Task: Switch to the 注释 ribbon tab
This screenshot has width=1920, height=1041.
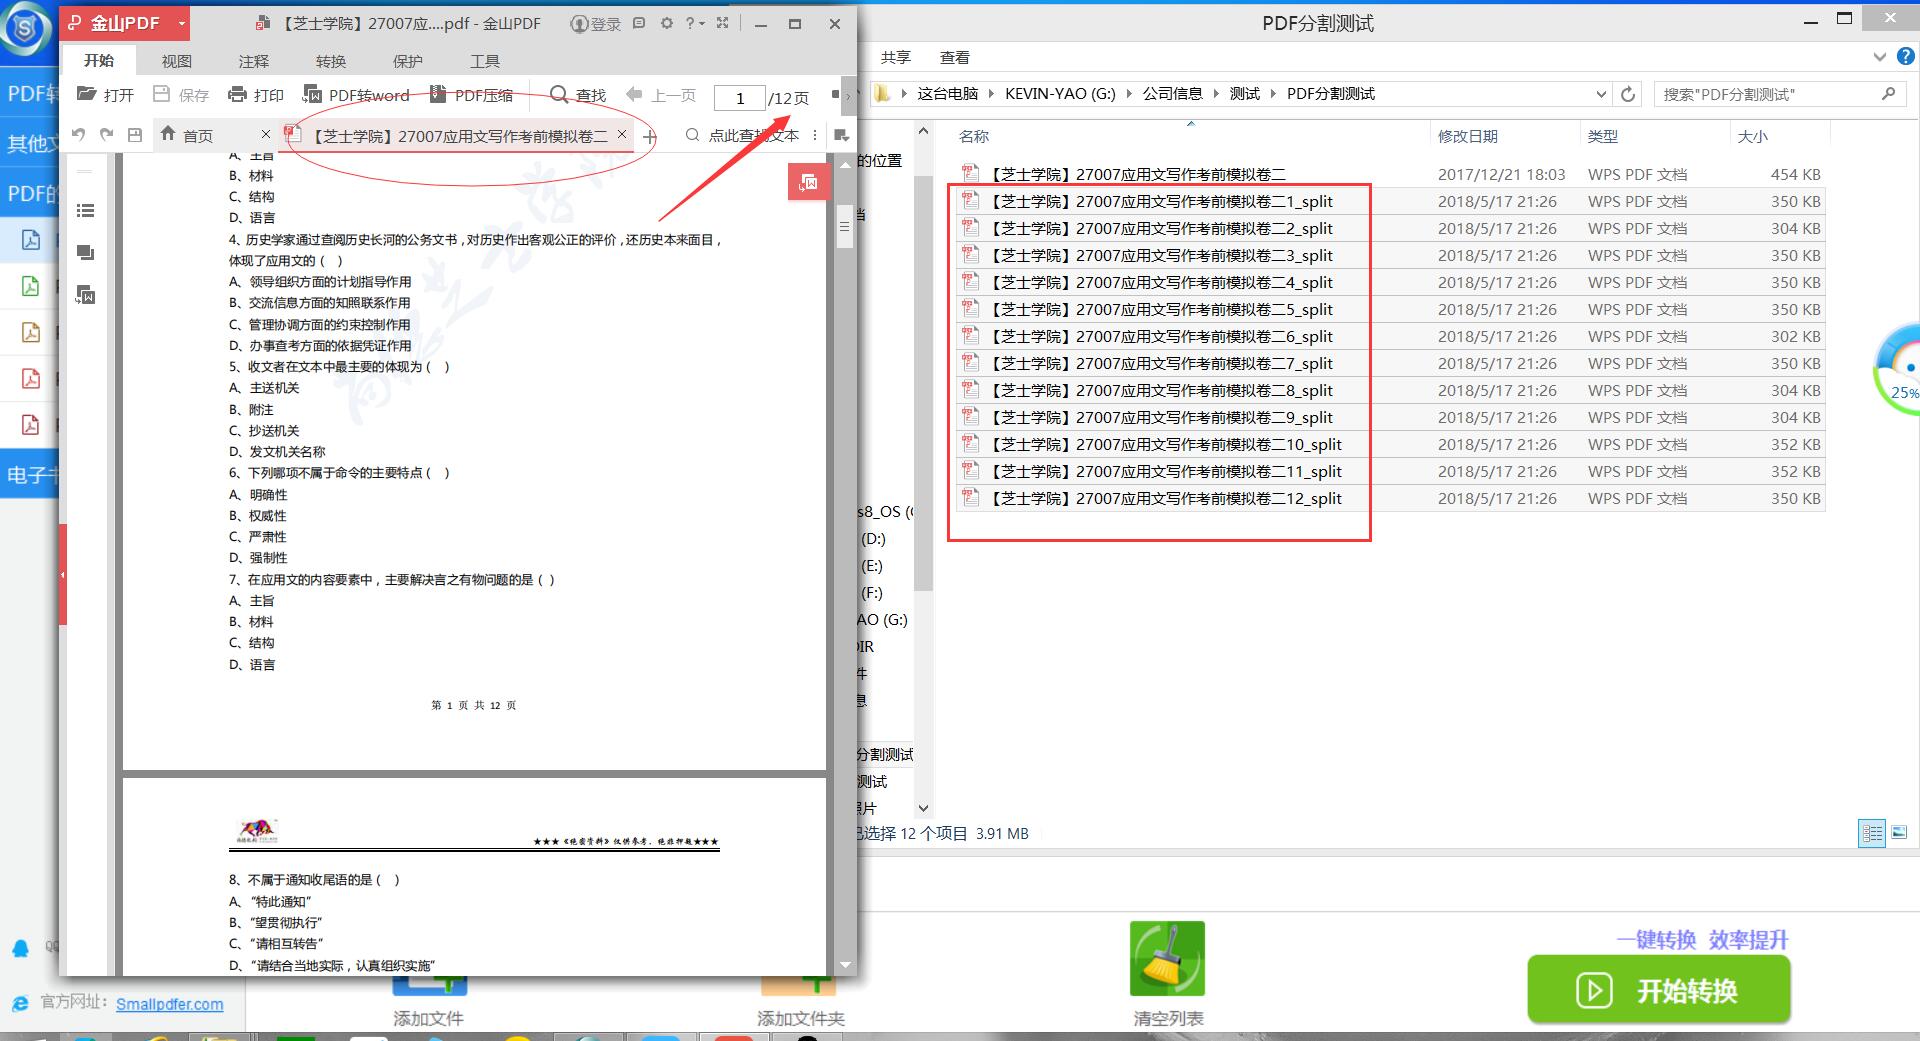Action: click(x=253, y=61)
